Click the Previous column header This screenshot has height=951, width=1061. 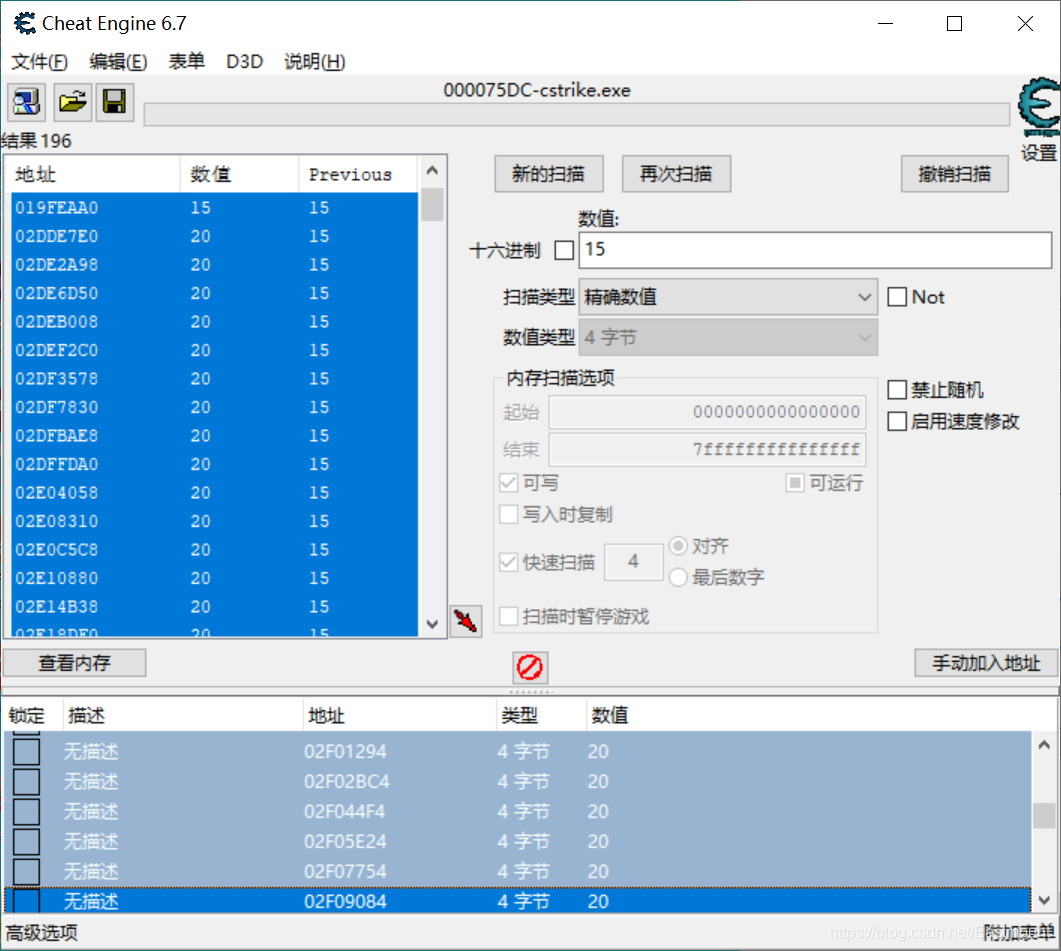(358, 175)
